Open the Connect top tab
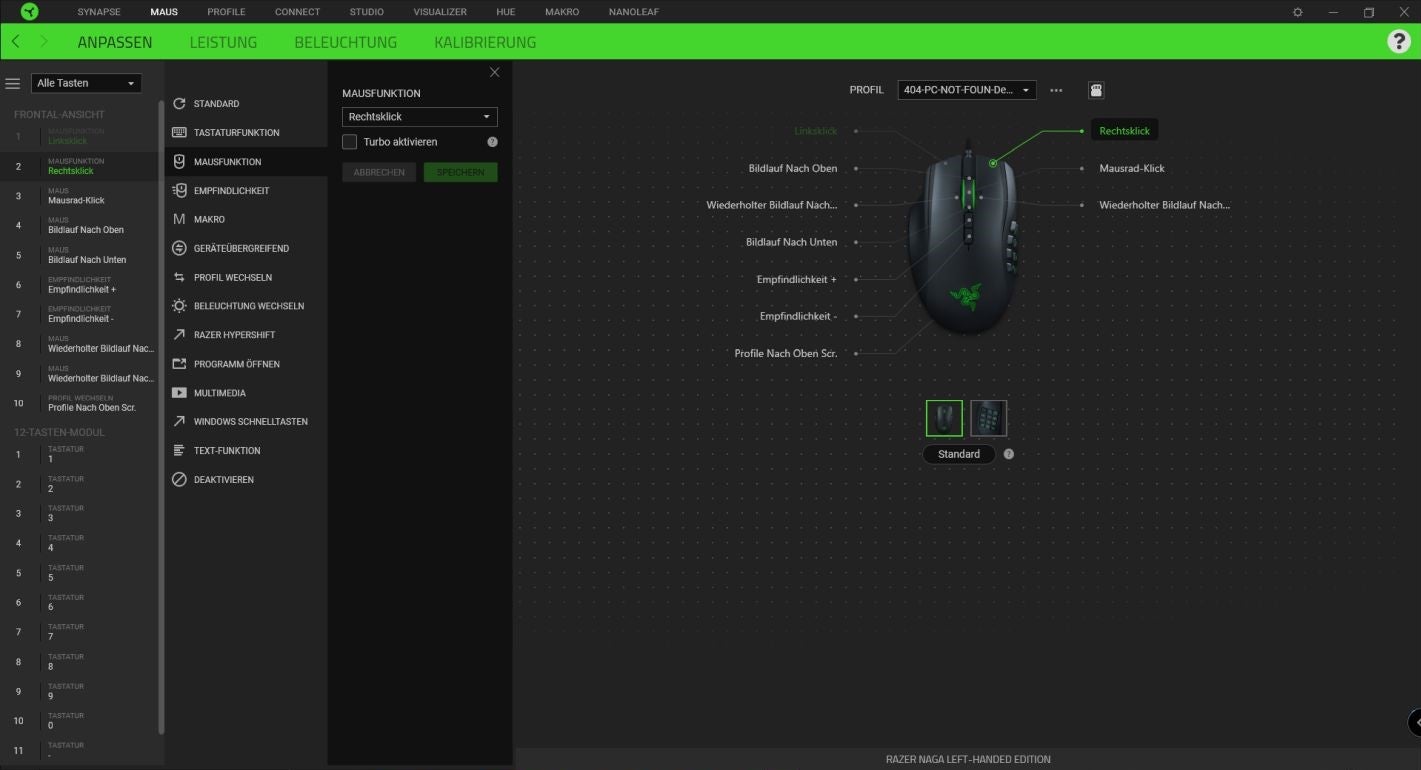 [x=297, y=12]
